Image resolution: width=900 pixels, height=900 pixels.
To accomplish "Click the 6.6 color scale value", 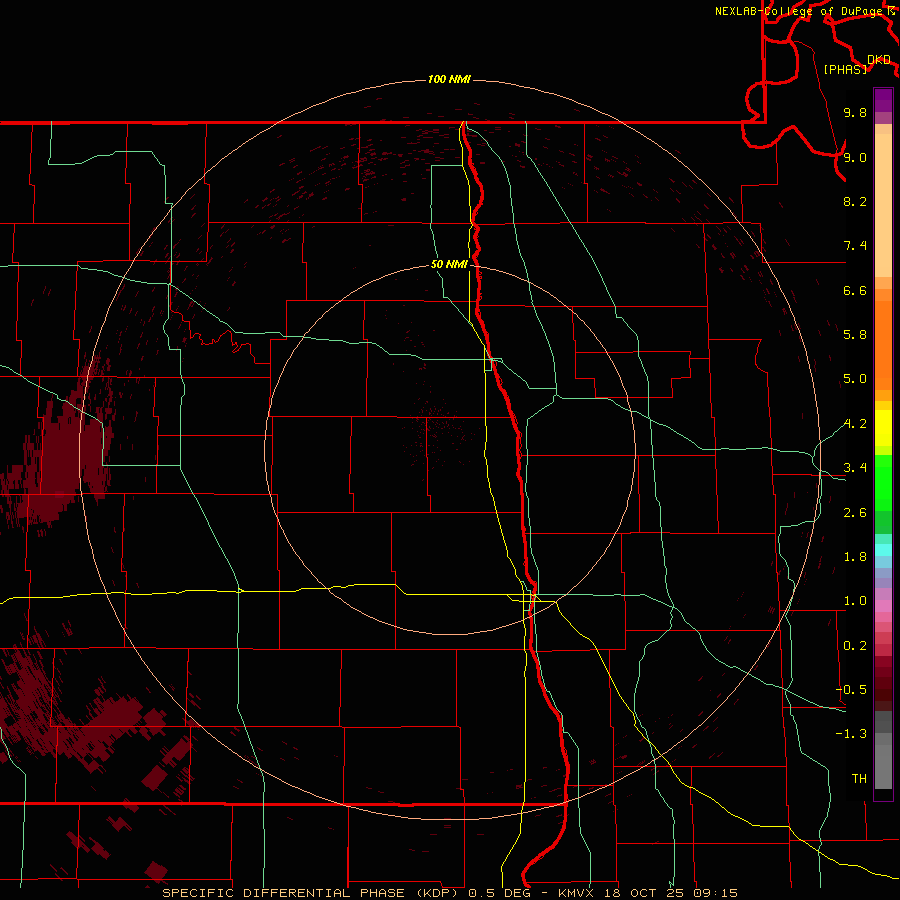I will pyautogui.click(x=855, y=290).
